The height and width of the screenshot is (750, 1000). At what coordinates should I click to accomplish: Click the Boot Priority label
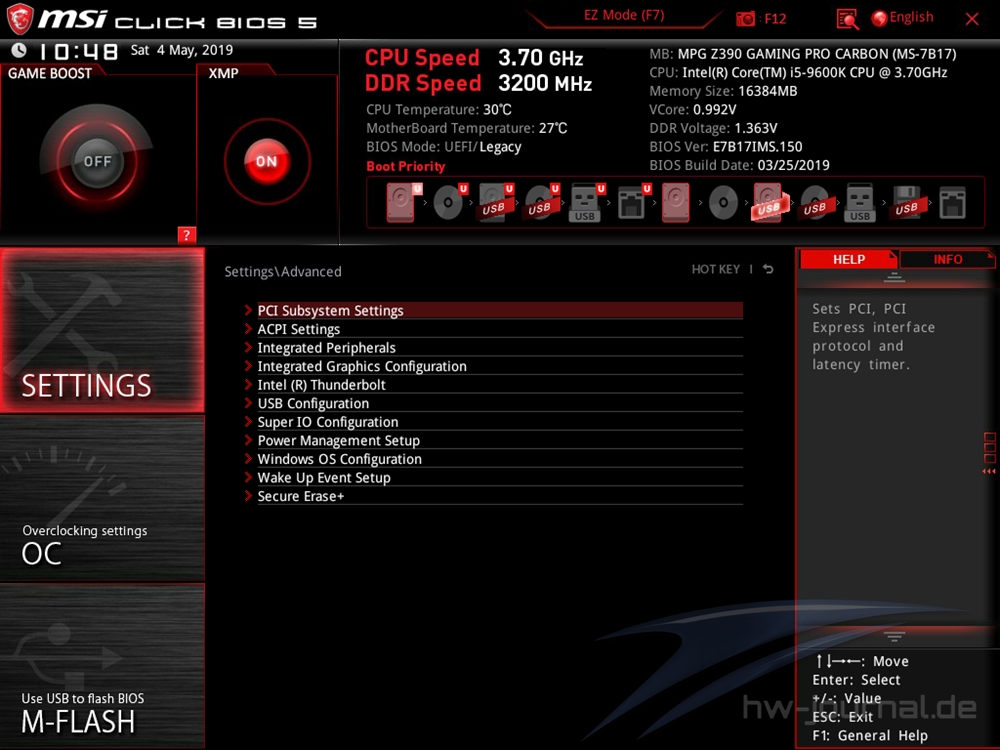(x=406, y=166)
